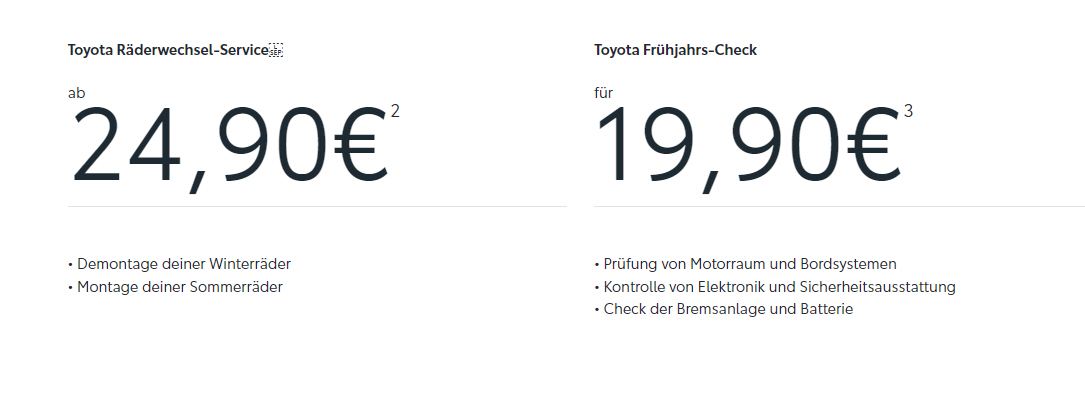Select the Toyota Räderwechsel-Service heading

click(168, 50)
